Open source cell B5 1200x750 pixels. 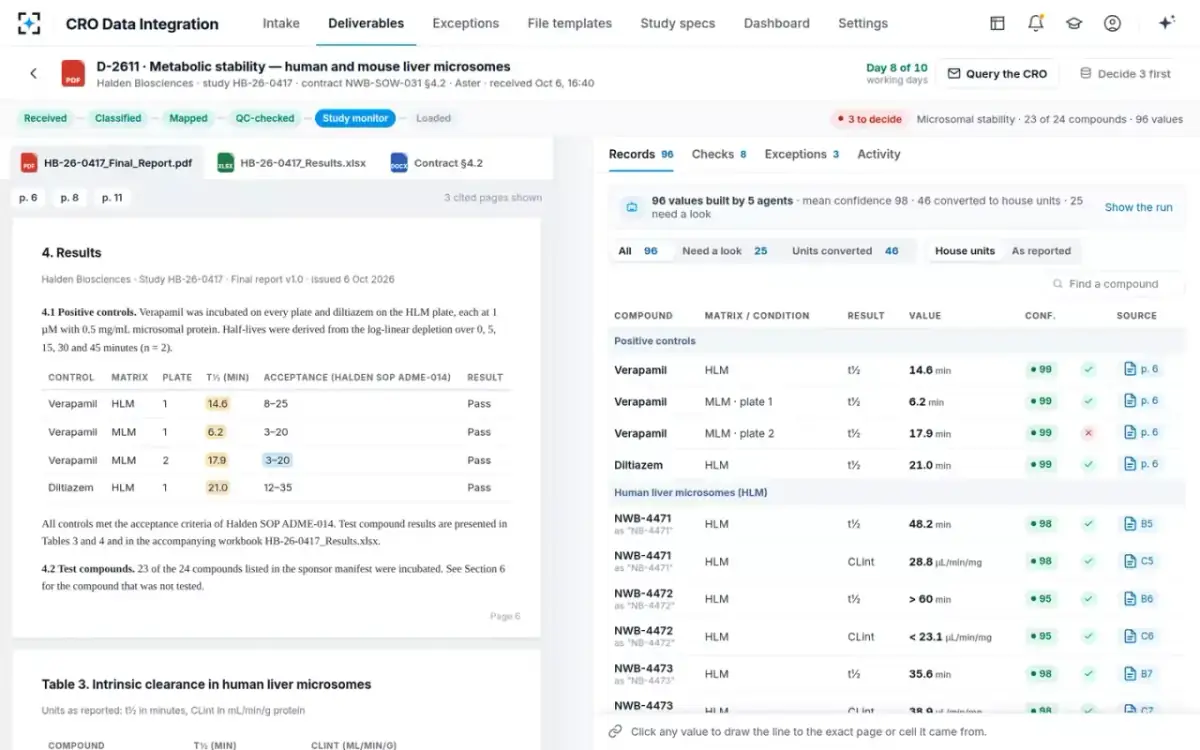[x=1139, y=524]
